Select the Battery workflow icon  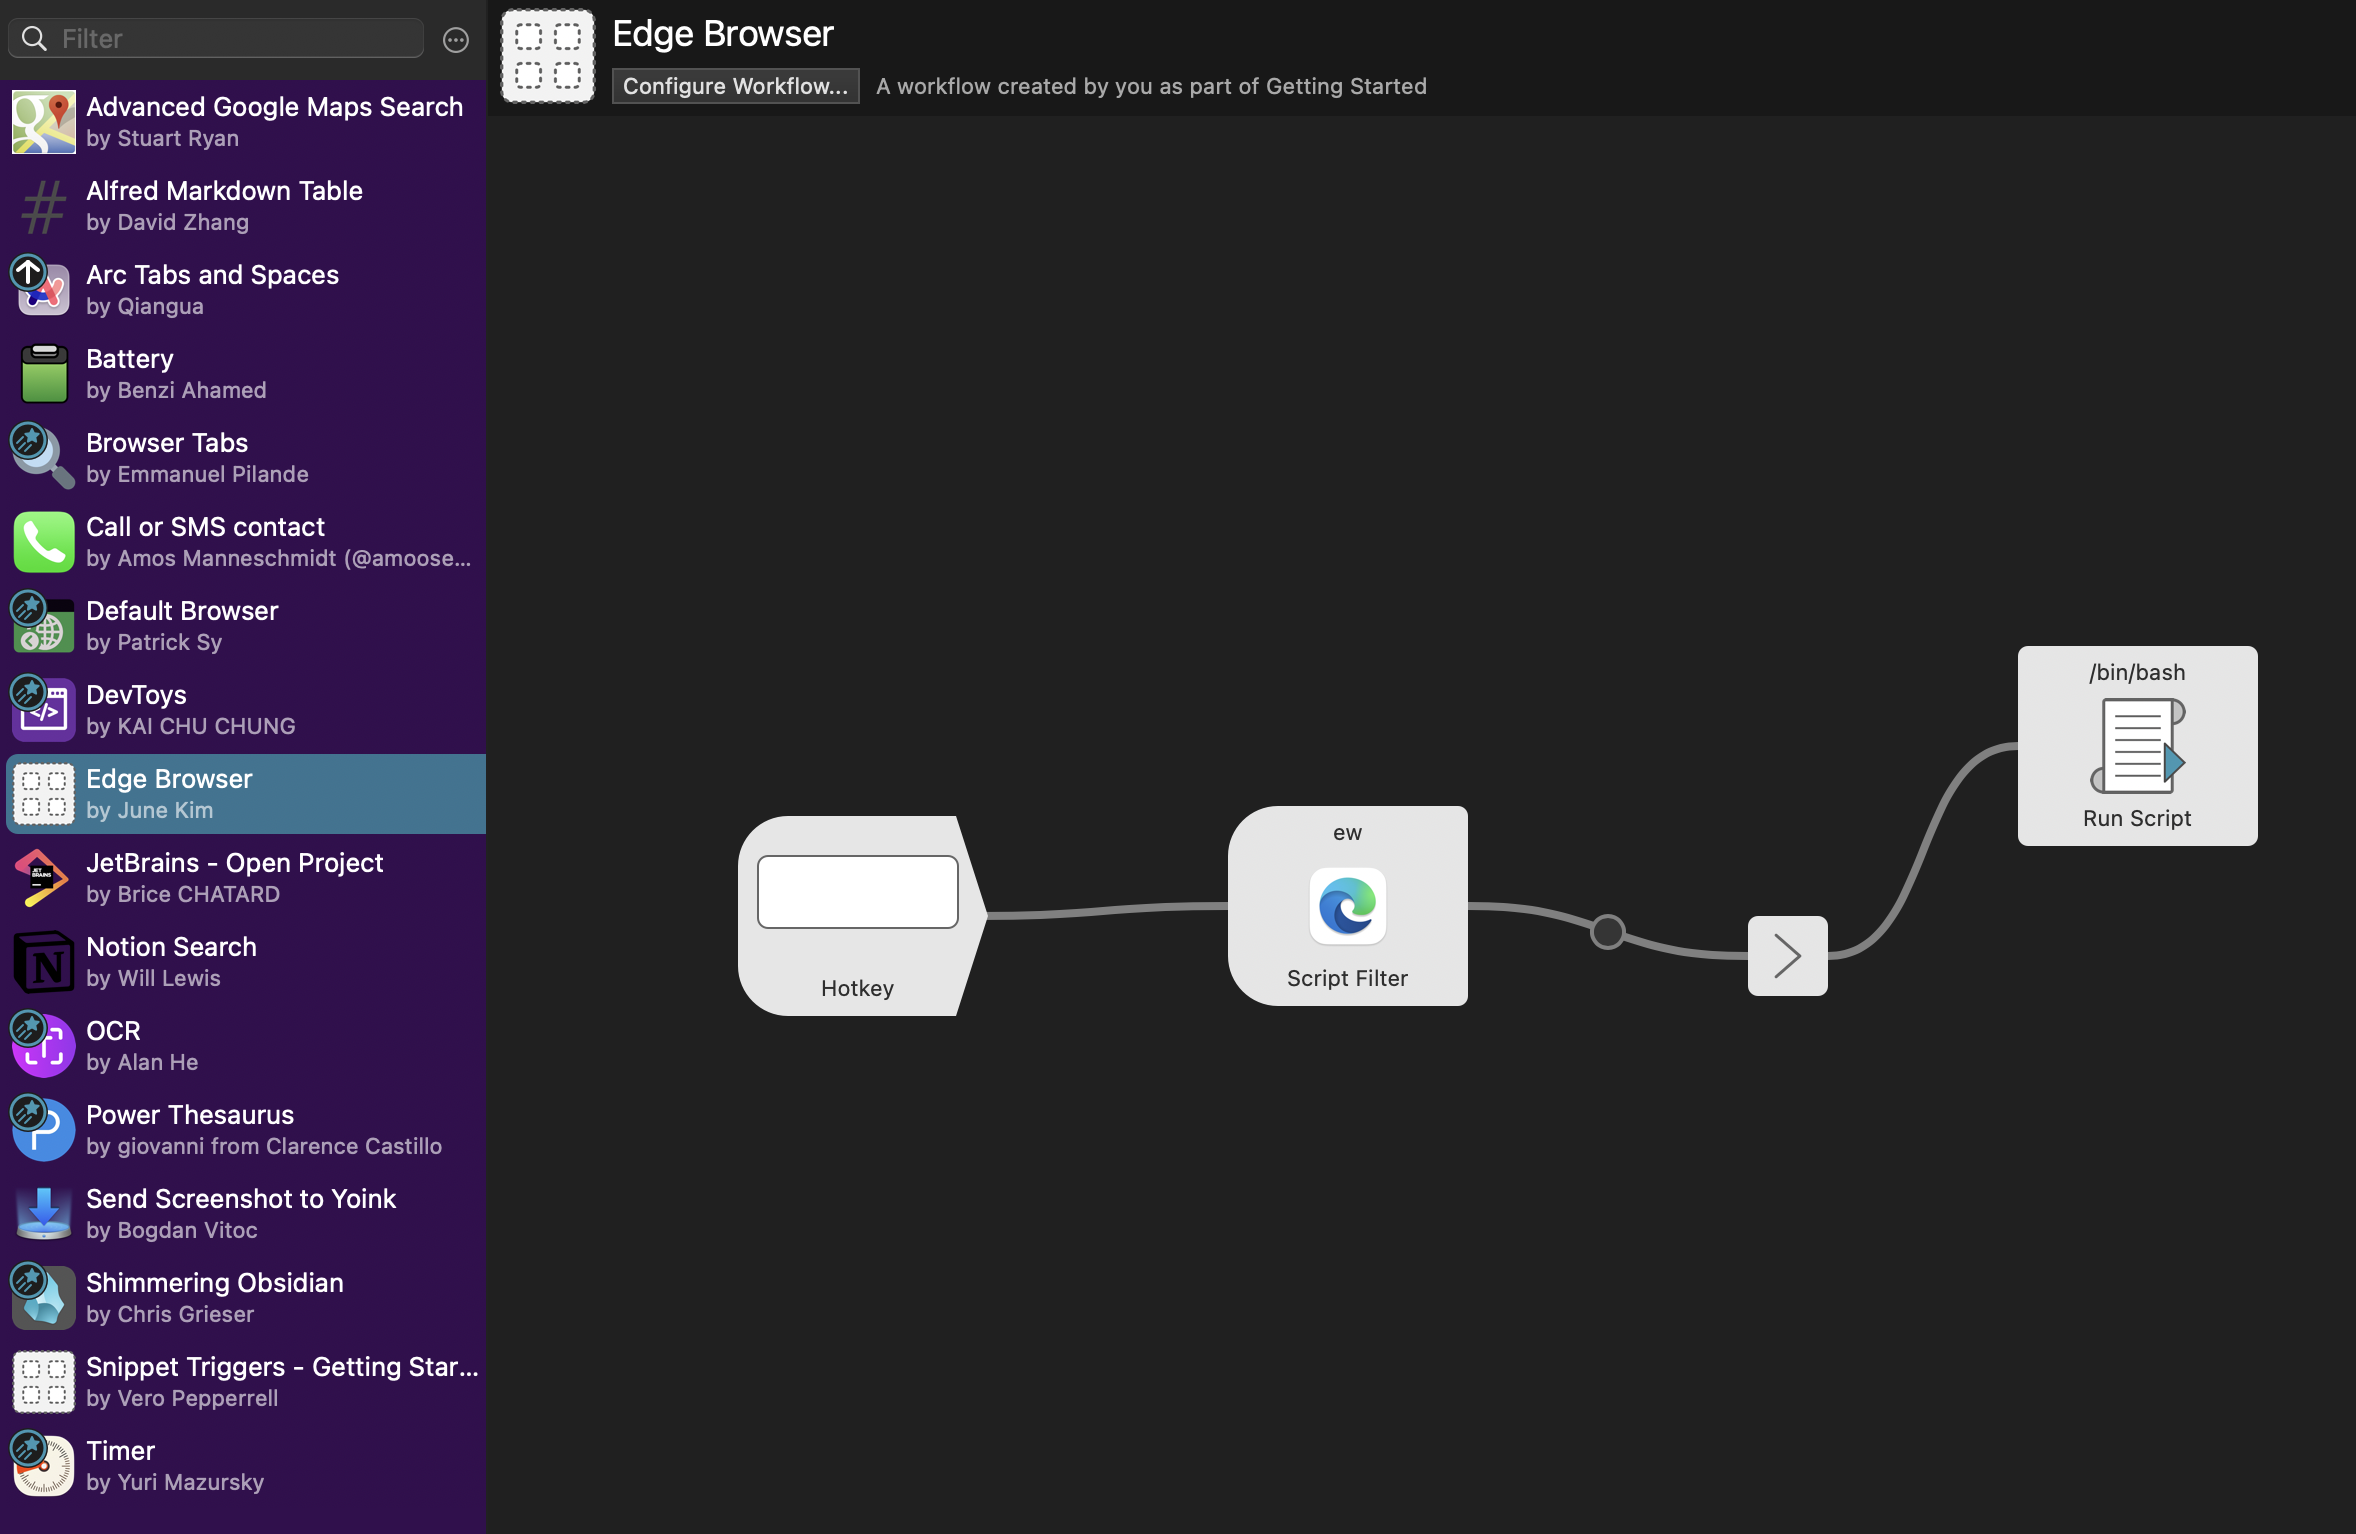pyautogui.click(x=43, y=374)
